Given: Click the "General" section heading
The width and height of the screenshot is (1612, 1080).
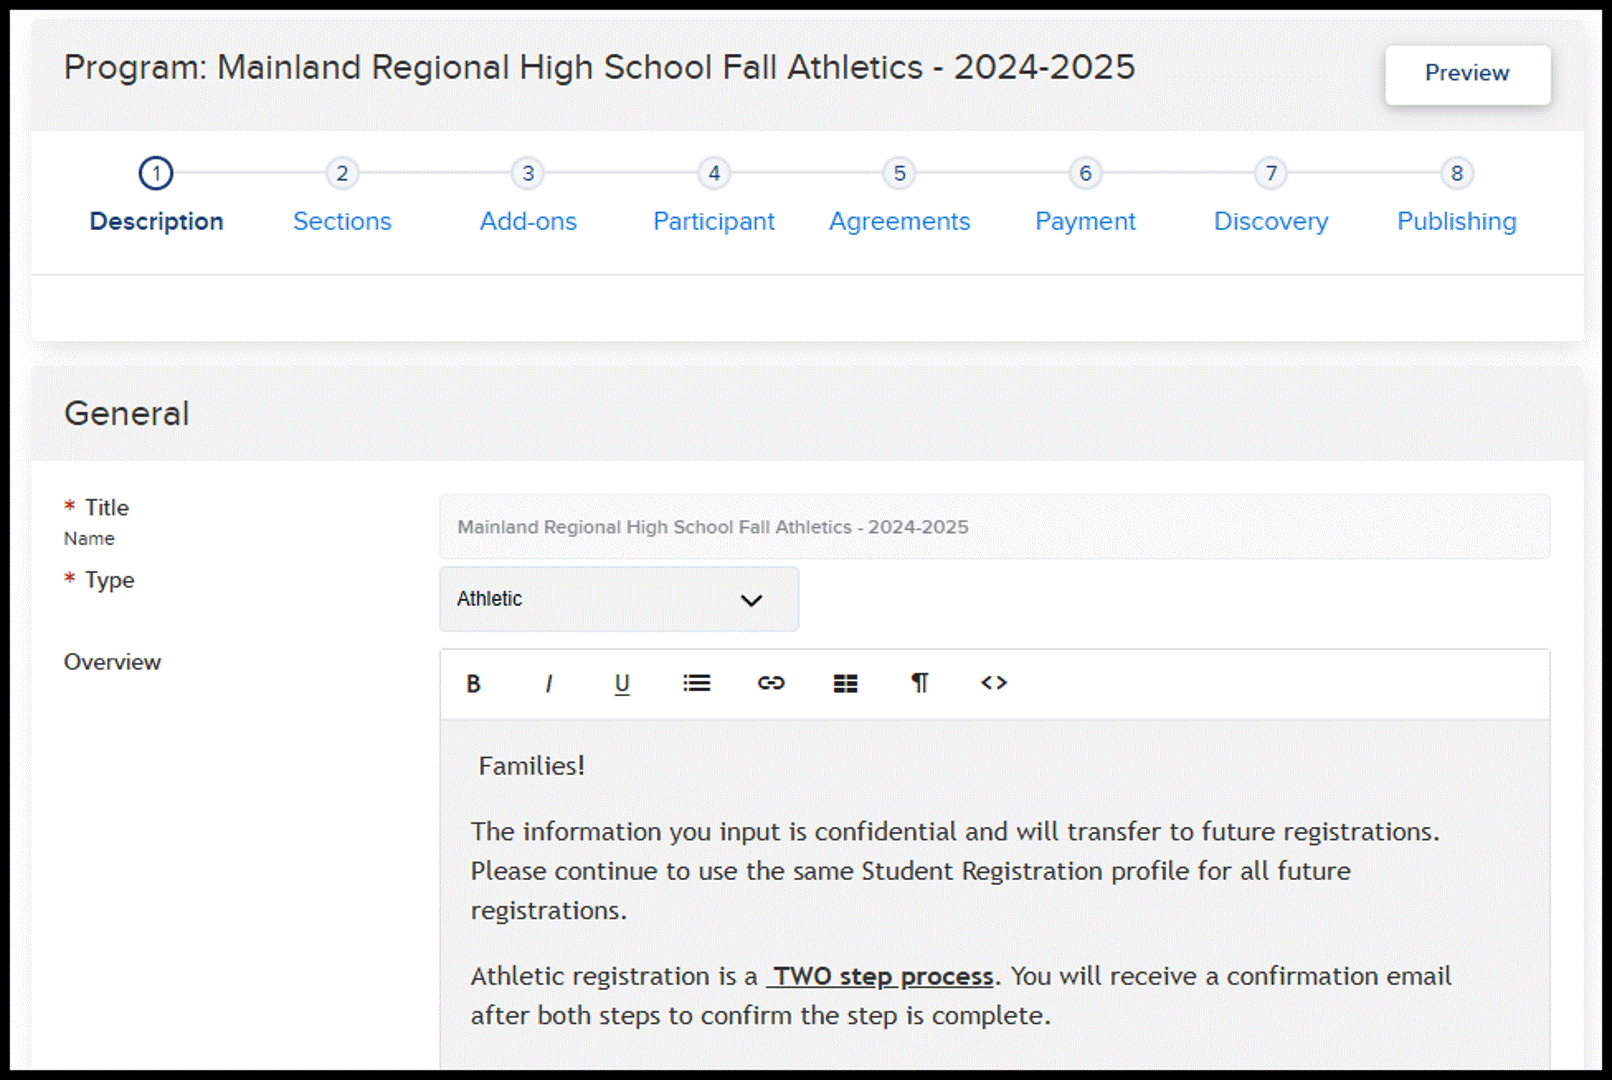Looking at the screenshot, I should (x=127, y=414).
